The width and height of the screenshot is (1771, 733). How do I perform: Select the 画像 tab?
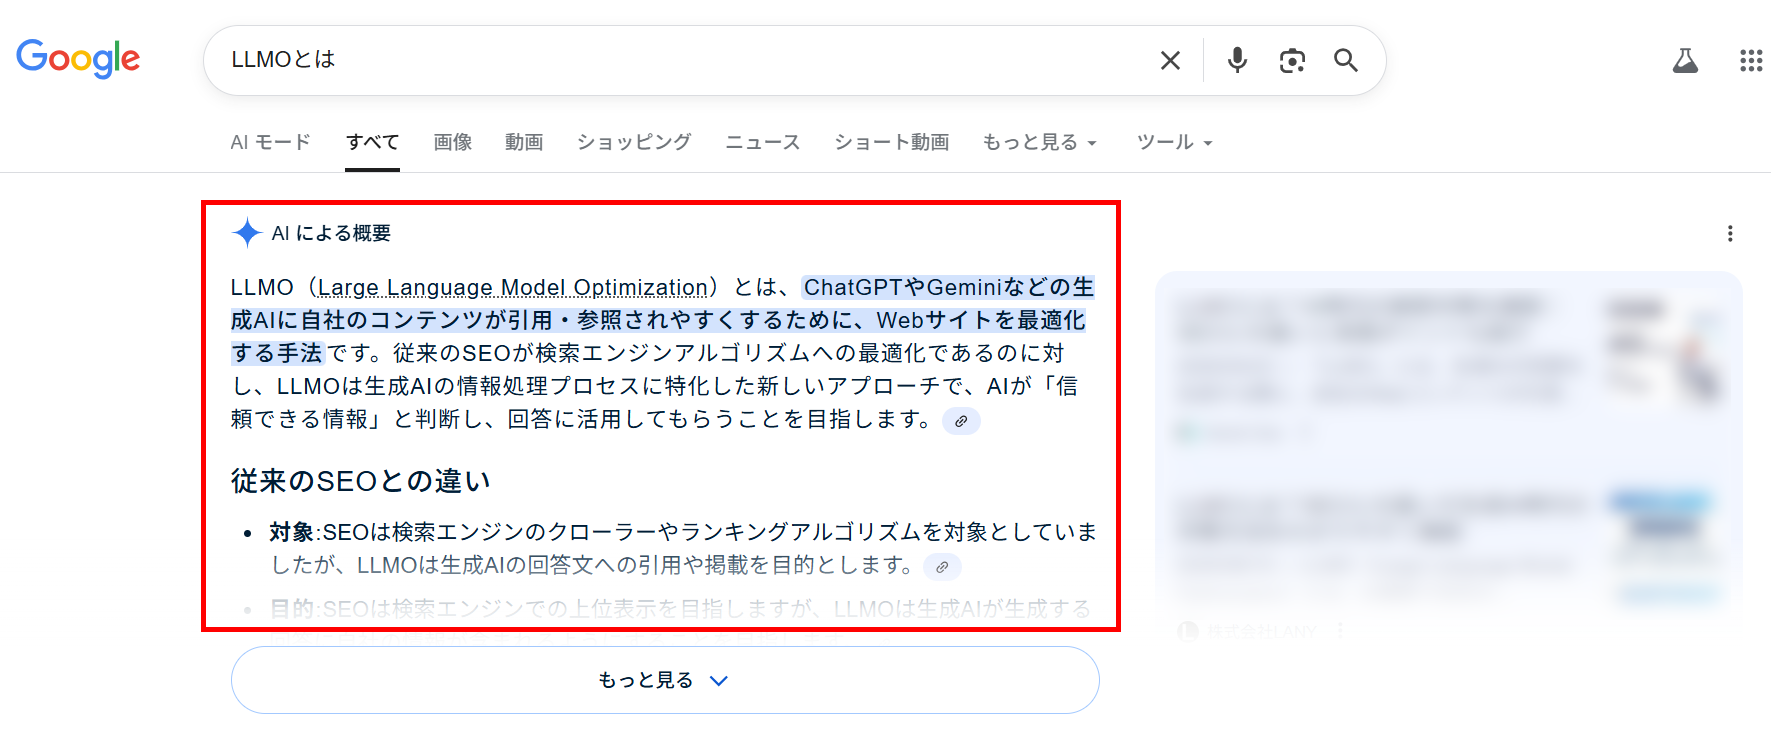tap(452, 143)
